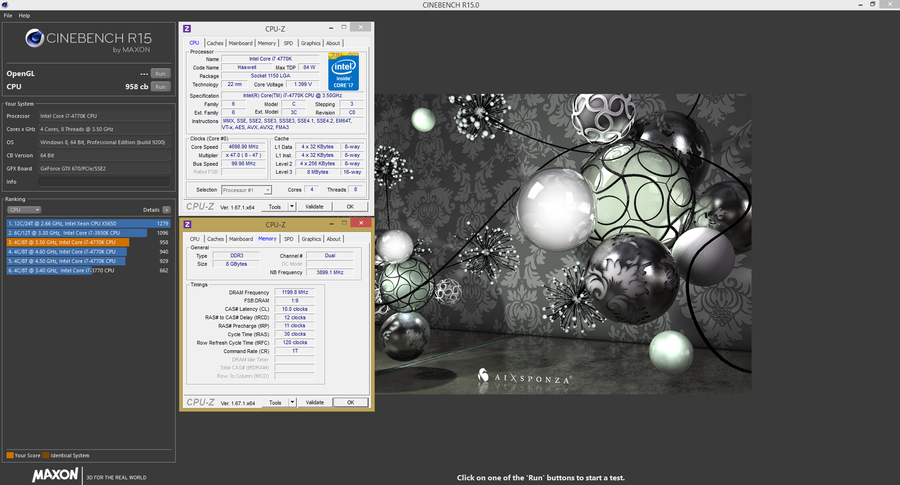Image resolution: width=900 pixels, height=485 pixels.
Task: Switch to Caches tab in upper CPU-Z window
Action: 215,43
